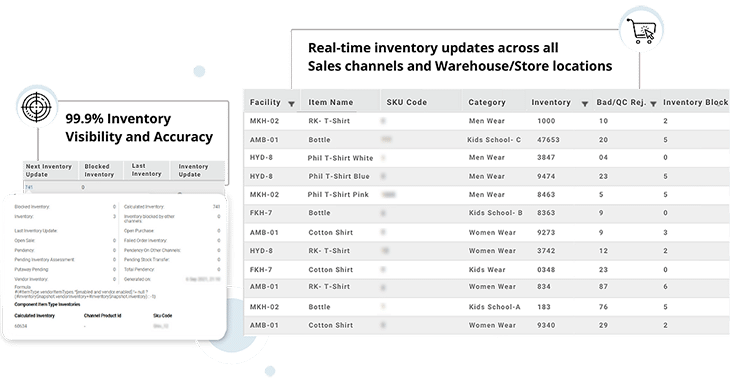The image size is (730, 380).
Task: Click the Blocked Inventory column header
Action: click(99, 170)
